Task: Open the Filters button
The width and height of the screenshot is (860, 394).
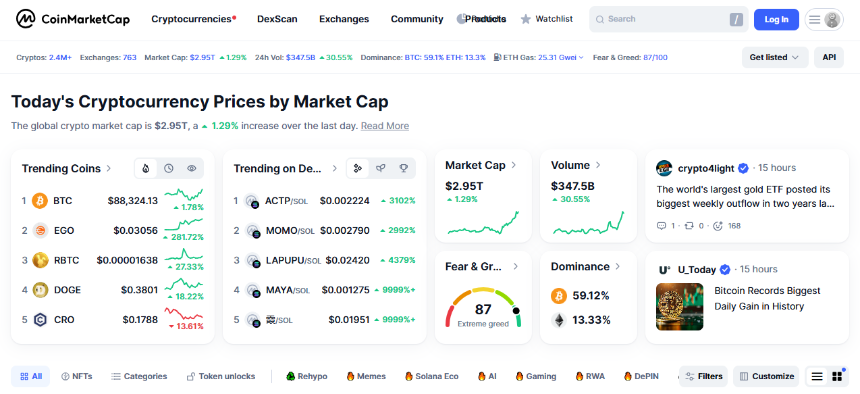Action: point(704,376)
